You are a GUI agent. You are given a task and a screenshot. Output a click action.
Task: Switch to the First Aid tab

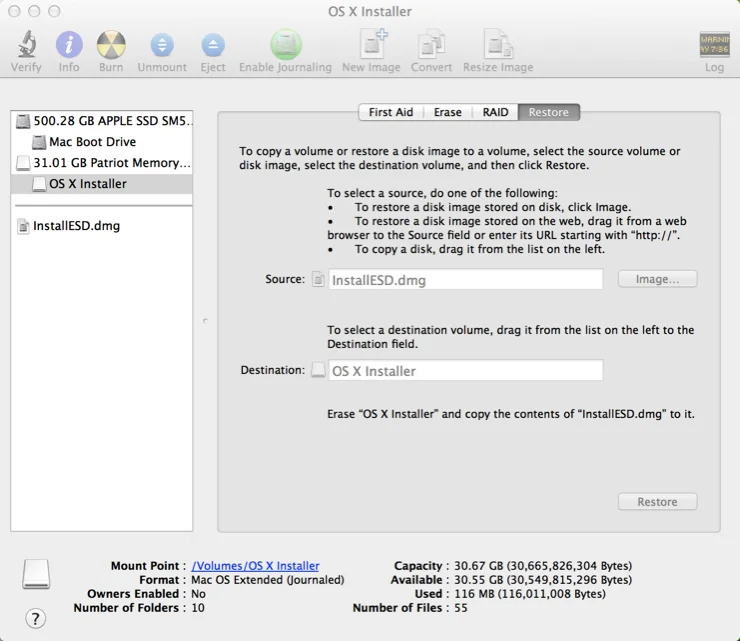390,112
